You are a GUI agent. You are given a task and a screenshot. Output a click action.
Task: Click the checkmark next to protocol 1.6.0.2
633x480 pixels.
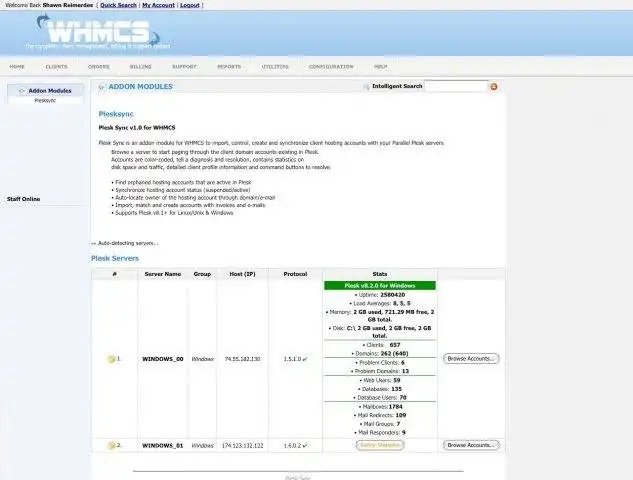point(305,445)
